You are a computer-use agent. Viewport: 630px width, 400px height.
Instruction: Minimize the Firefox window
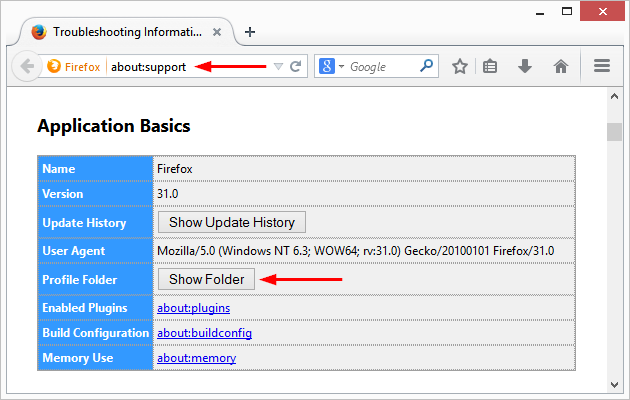540,12
